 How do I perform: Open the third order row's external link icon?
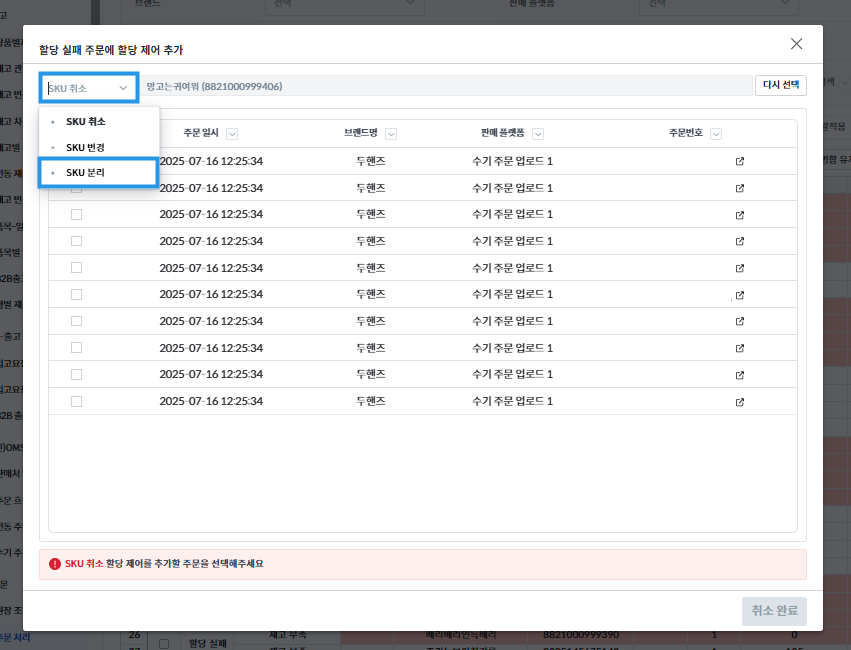[739, 215]
